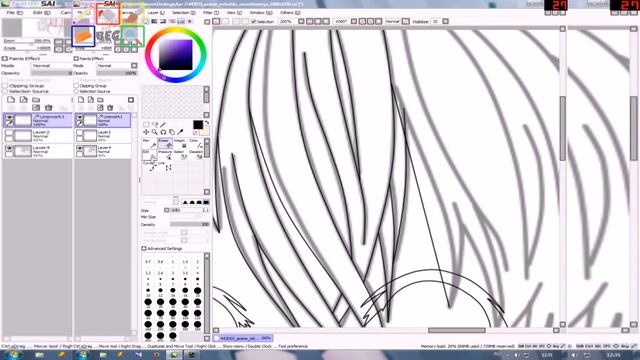Select the linework Color tool
This screenshot has height=360, width=640.
pyautogui.click(x=196, y=143)
